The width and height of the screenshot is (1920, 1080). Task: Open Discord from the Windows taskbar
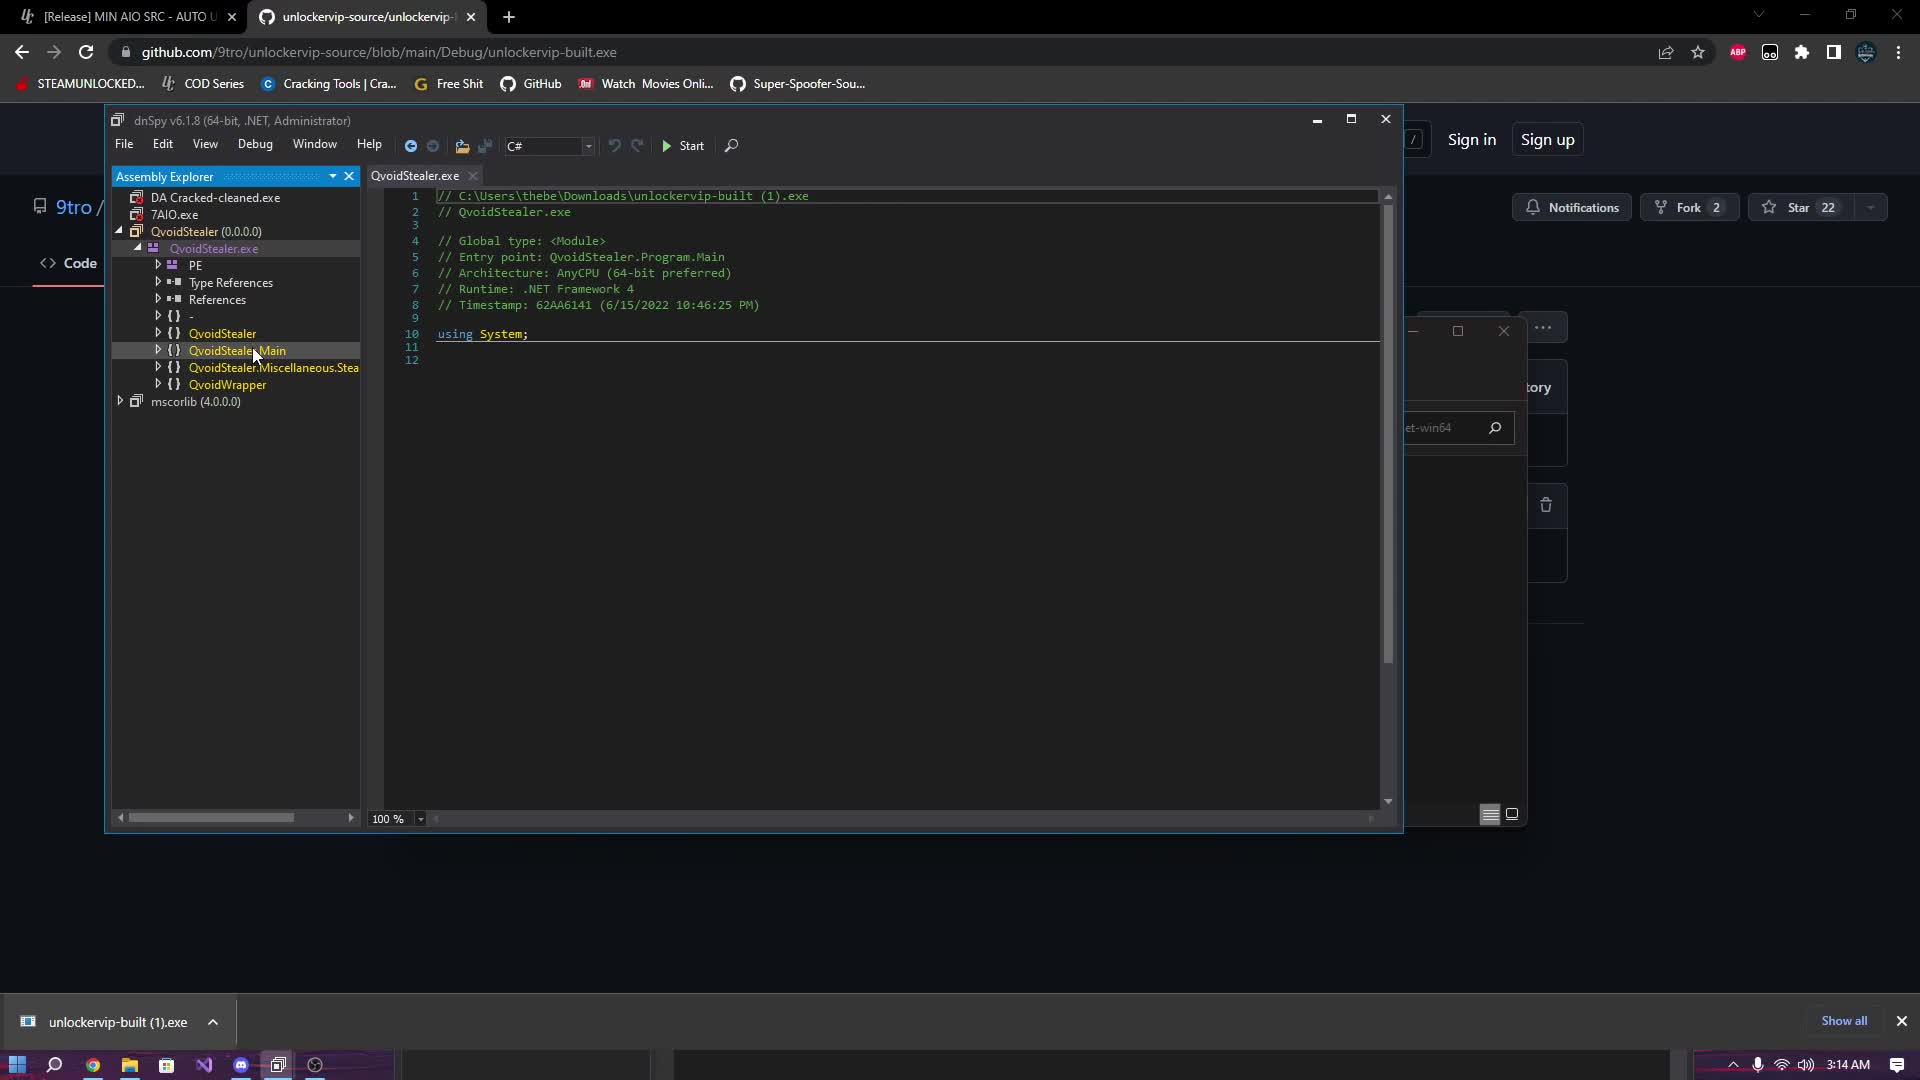241,1065
